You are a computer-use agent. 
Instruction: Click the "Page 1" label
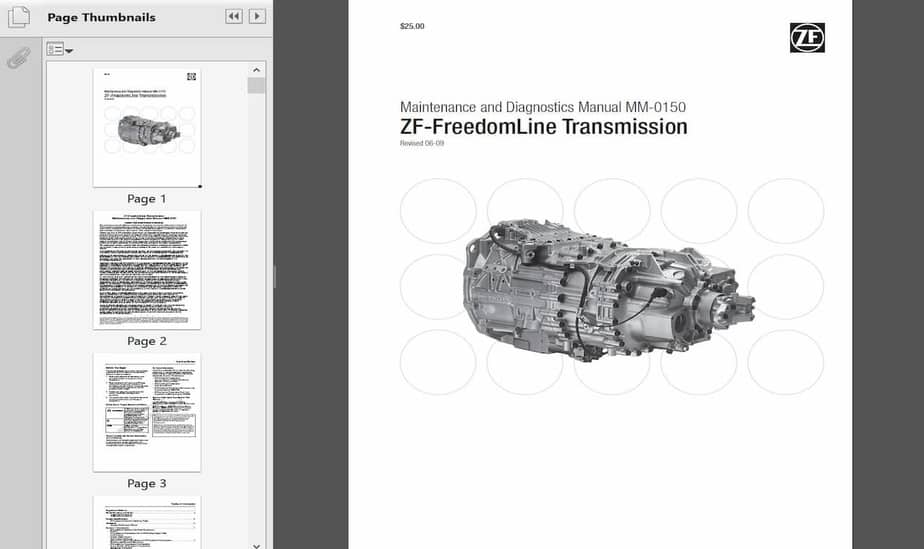click(147, 199)
